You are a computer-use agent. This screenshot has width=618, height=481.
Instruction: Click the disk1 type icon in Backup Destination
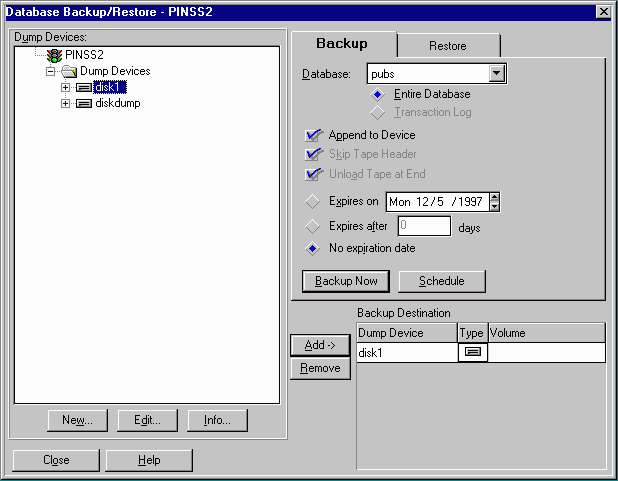[472, 352]
